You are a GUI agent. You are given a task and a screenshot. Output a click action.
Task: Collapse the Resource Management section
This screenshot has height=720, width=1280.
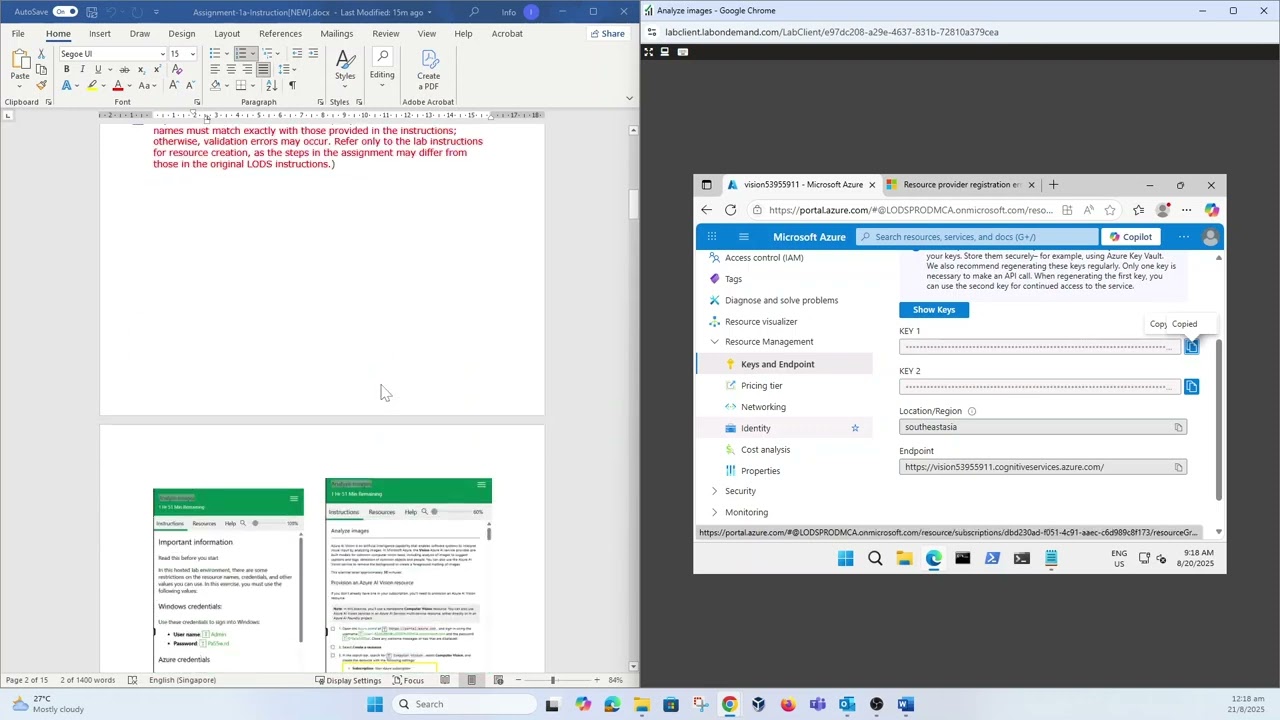click(714, 342)
